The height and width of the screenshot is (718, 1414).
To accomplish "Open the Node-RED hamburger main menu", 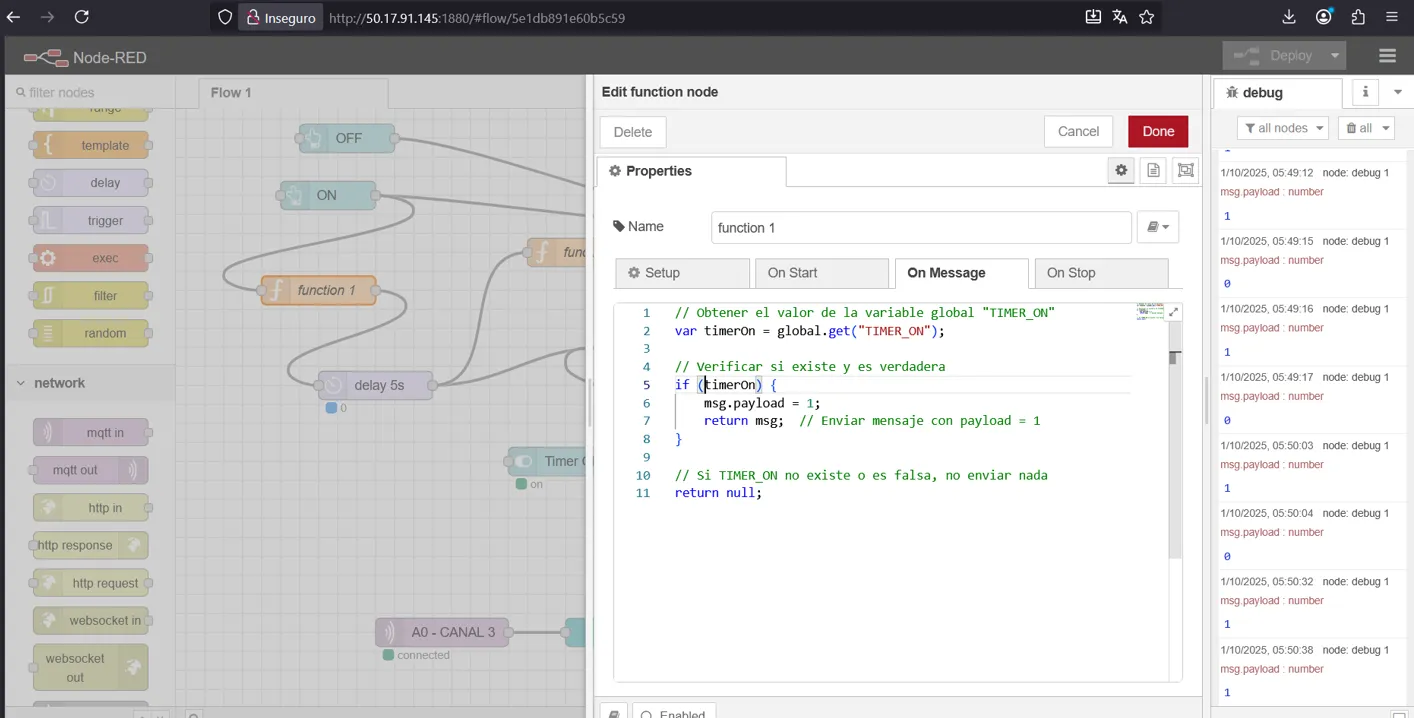I will point(1386,56).
